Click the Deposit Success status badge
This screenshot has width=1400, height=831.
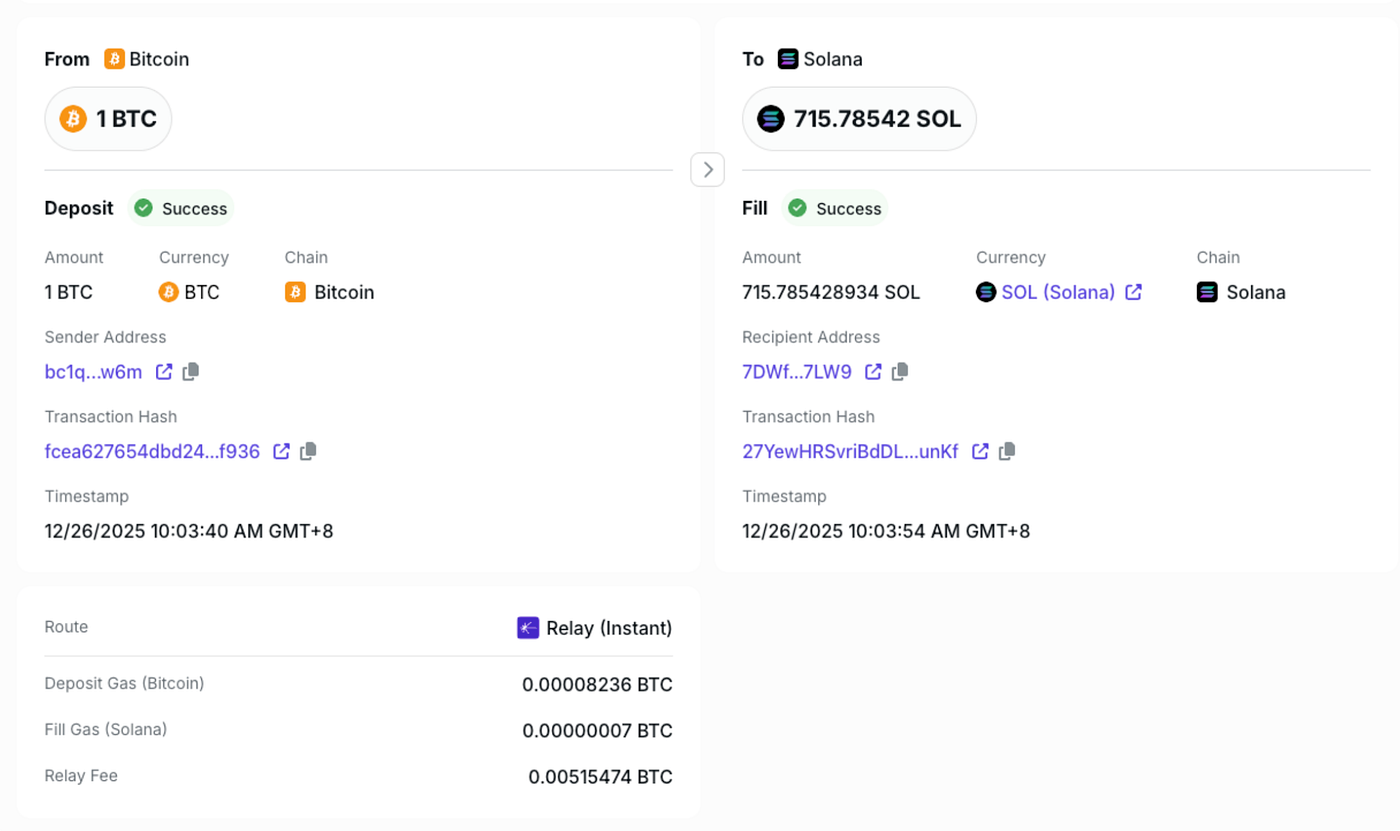[181, 208]
